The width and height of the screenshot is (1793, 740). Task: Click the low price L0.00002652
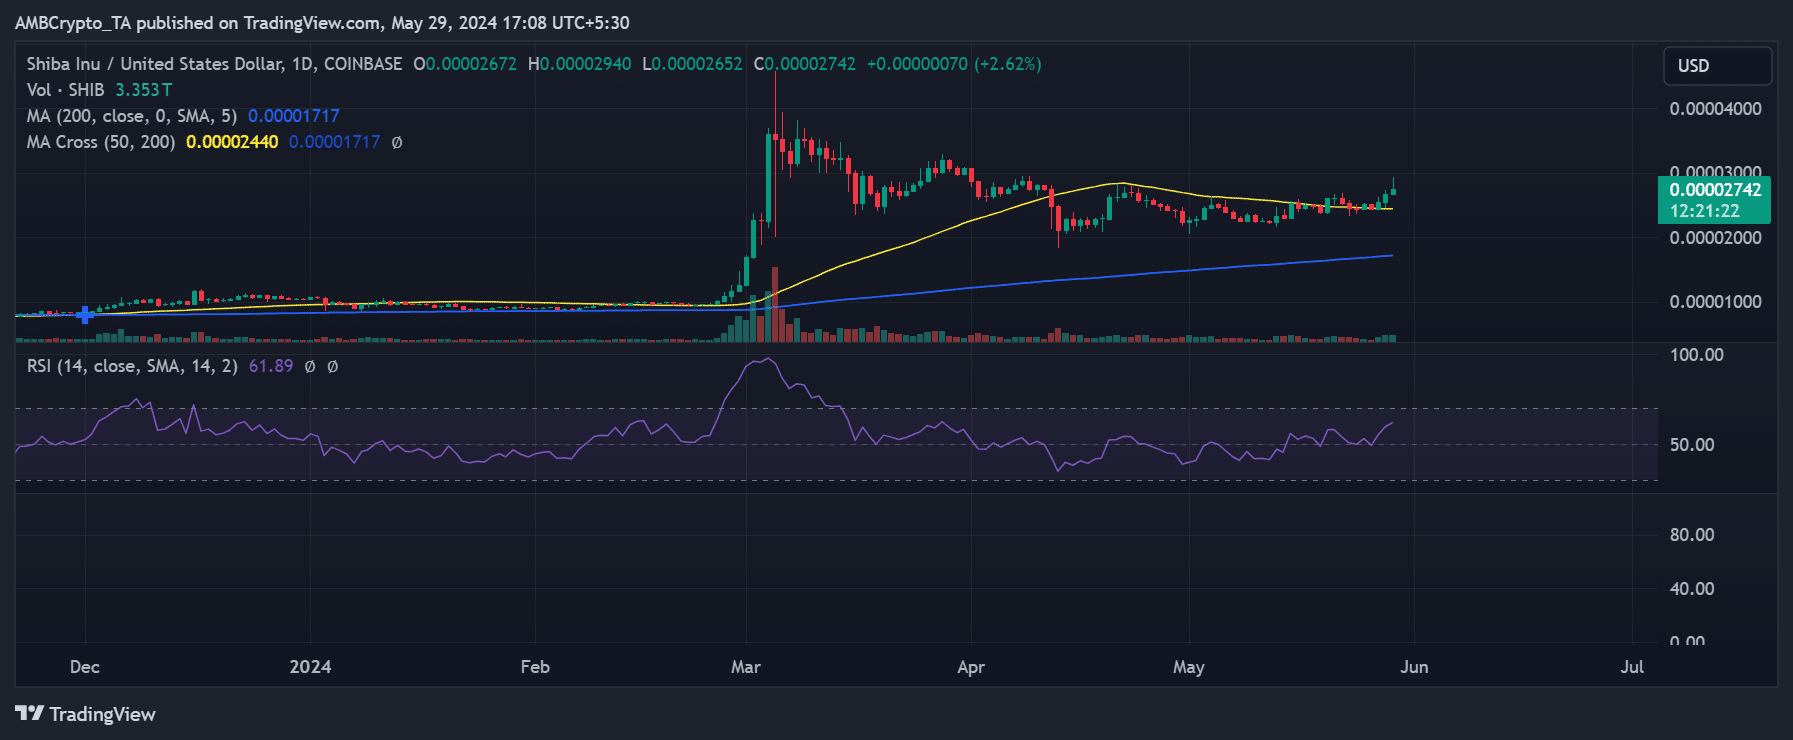(x=692, y=64)
